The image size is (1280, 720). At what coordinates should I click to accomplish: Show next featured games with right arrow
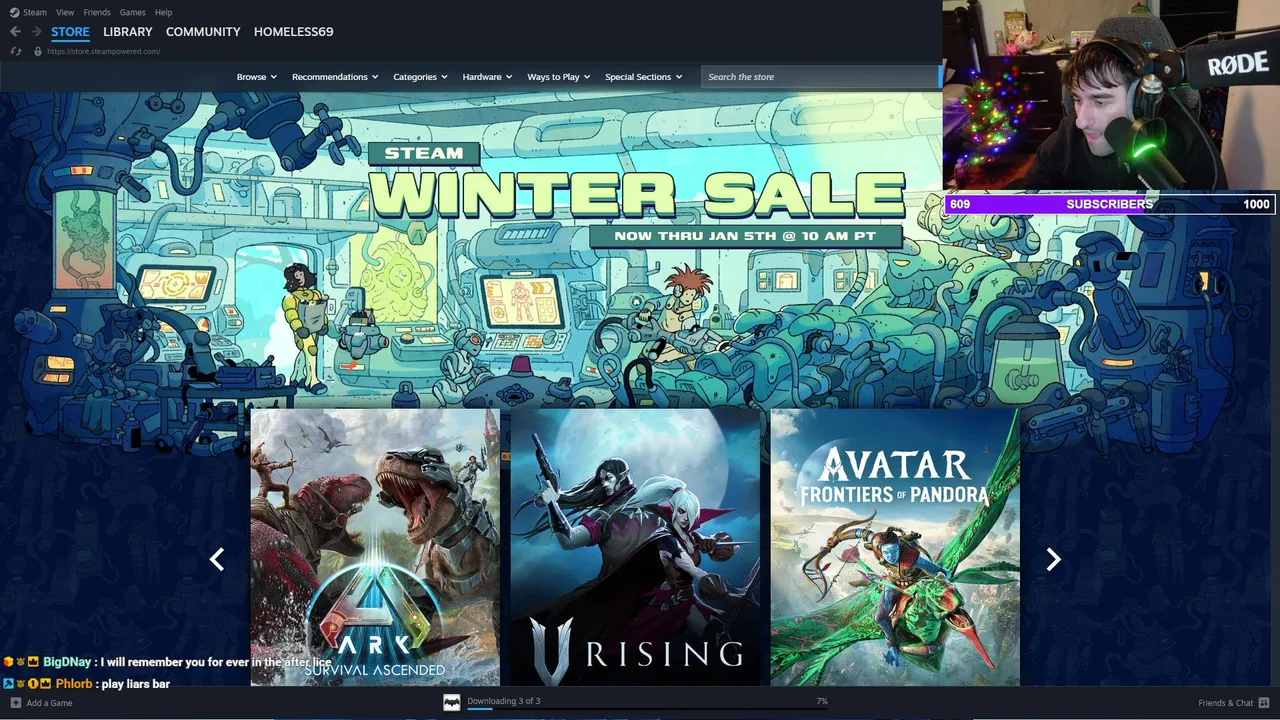click(1053, 559)
